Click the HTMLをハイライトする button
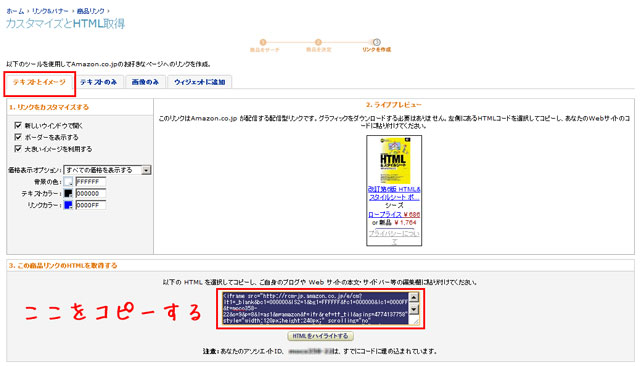Screen dimensions: 640x366 click(x=320, y=336)
